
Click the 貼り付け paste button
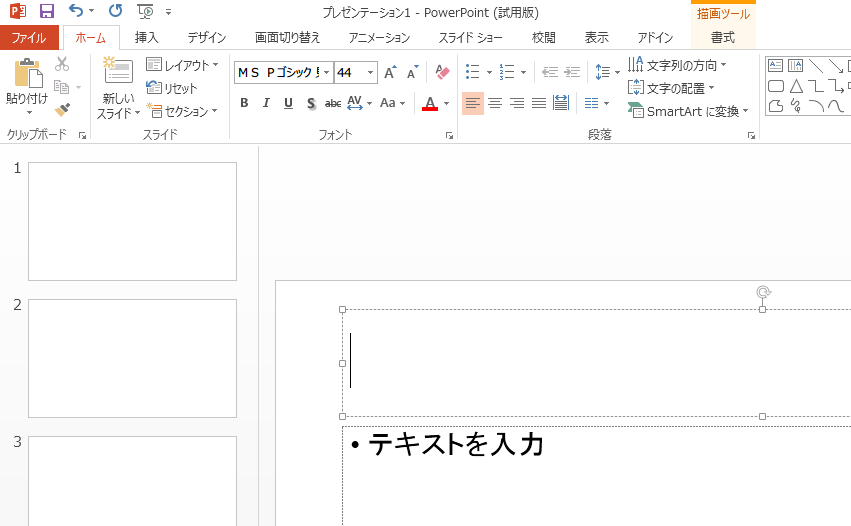pyautogui.click(x=27, y=86)
